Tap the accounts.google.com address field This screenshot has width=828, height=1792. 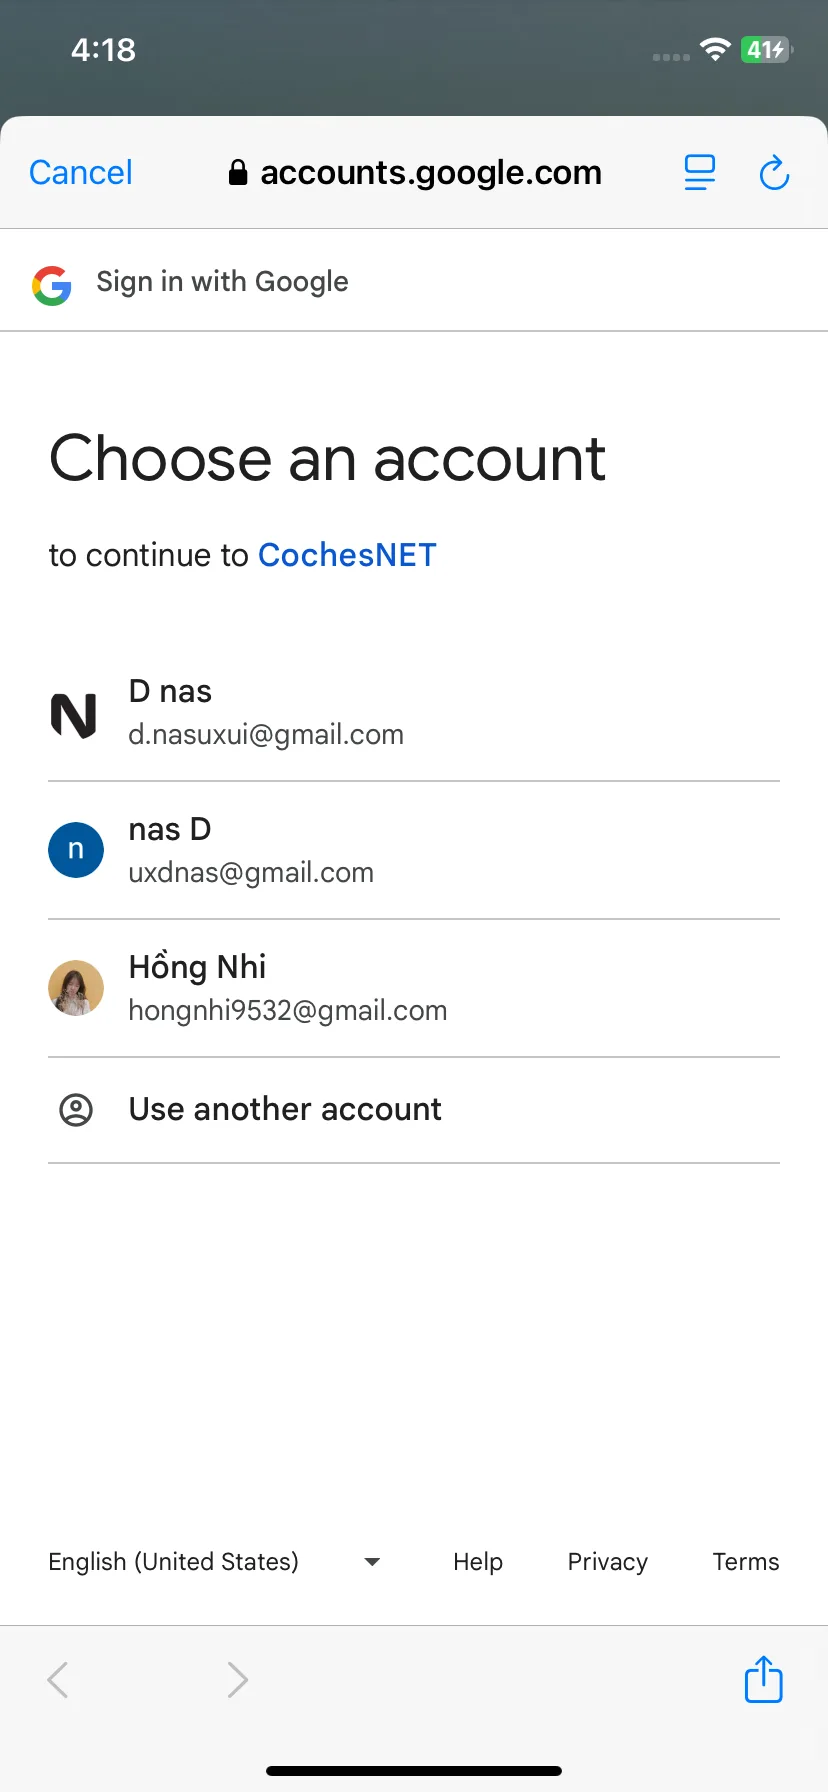pos(415,173)
